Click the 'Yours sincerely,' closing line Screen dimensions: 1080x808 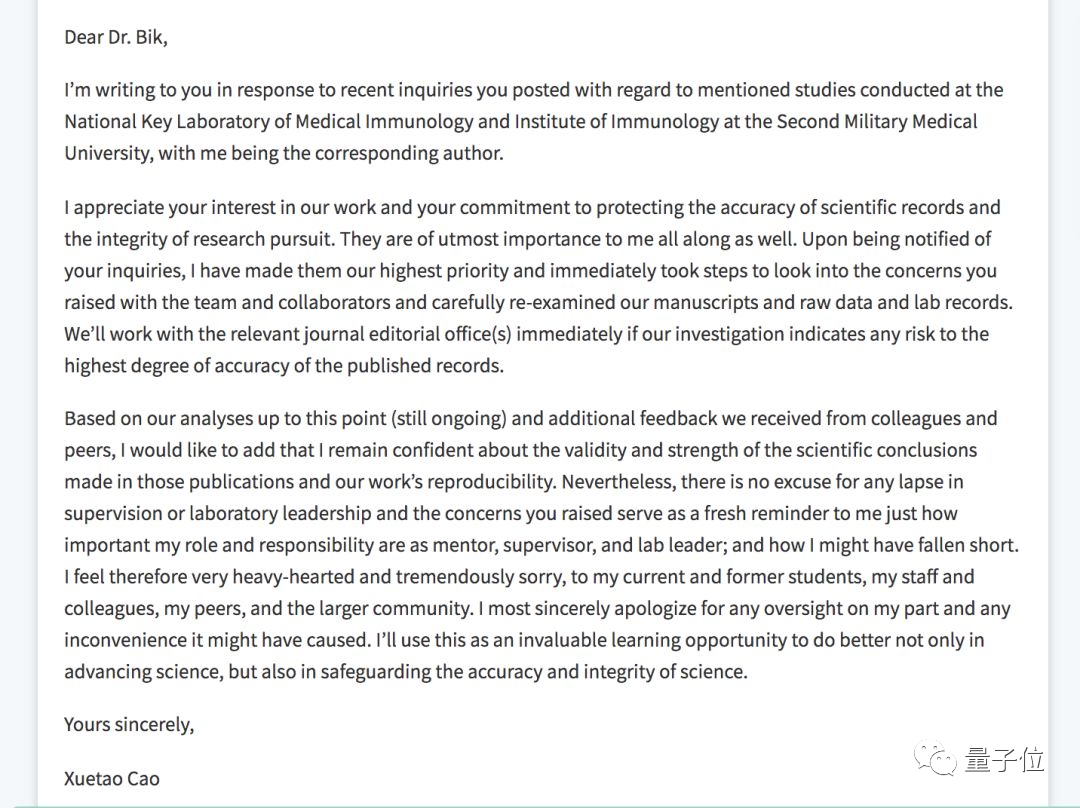click(129, 725)
